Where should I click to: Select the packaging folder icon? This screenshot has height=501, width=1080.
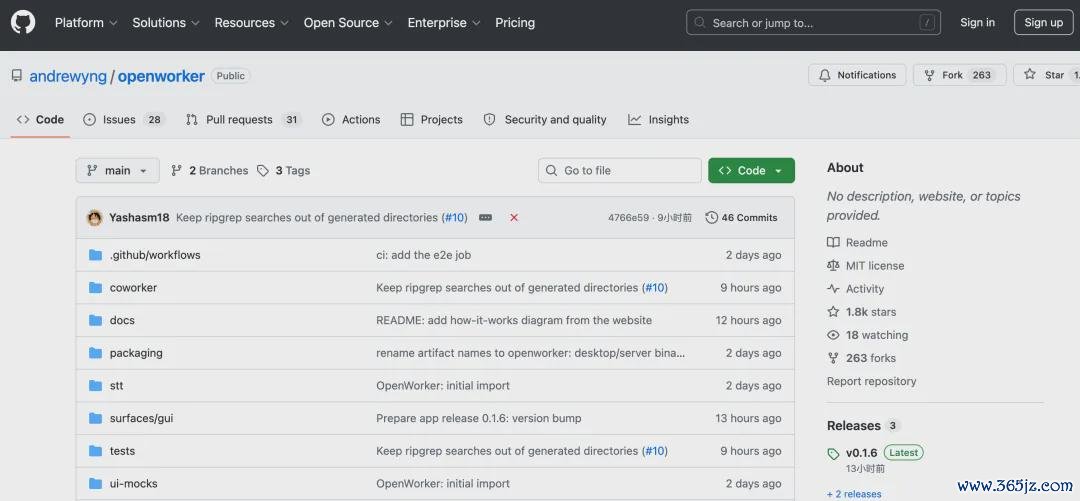pos(96,353)
